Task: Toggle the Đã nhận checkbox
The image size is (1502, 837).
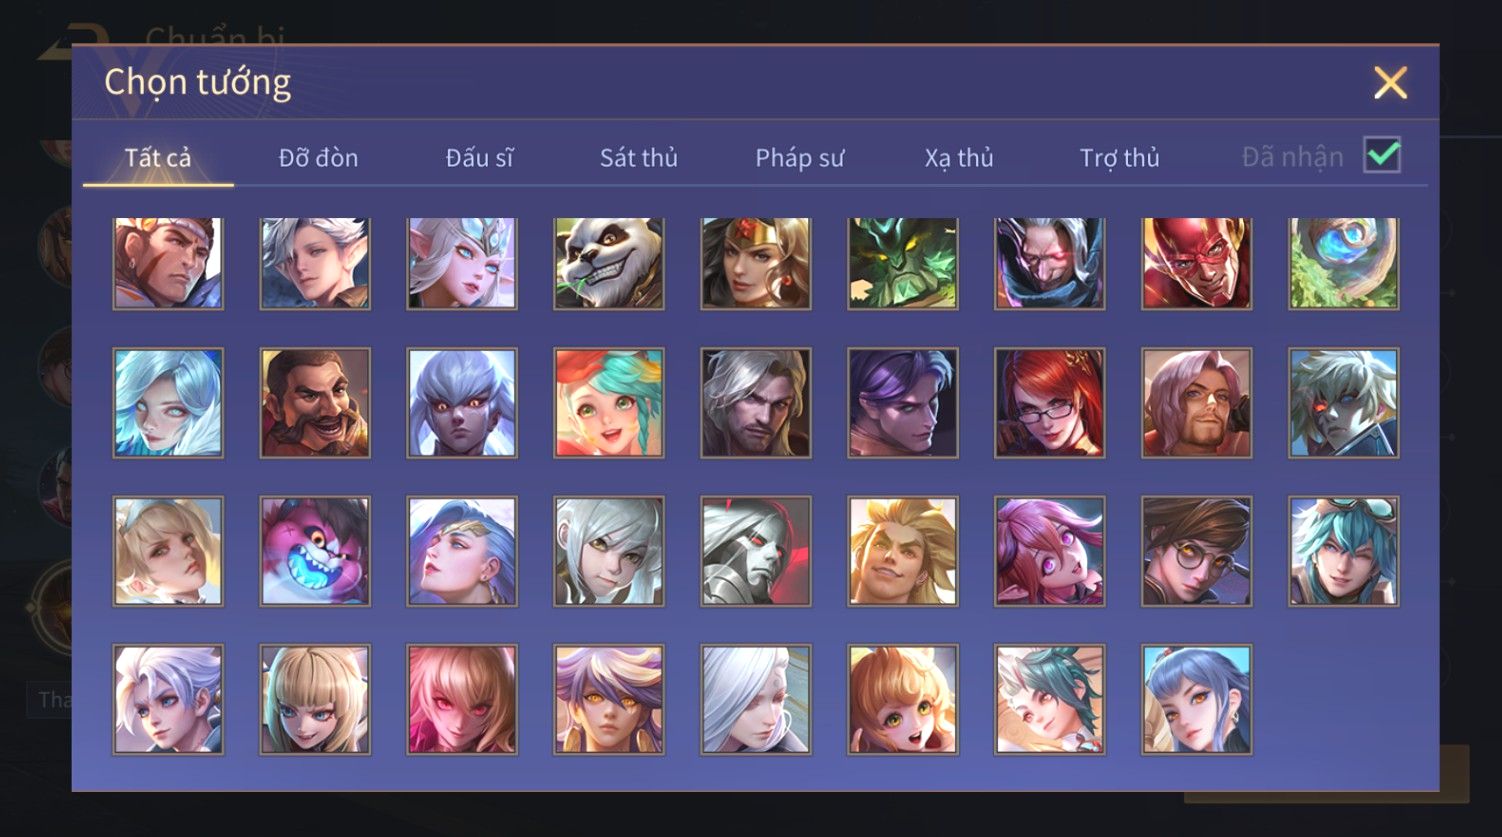Action: tap(1382, 156)
